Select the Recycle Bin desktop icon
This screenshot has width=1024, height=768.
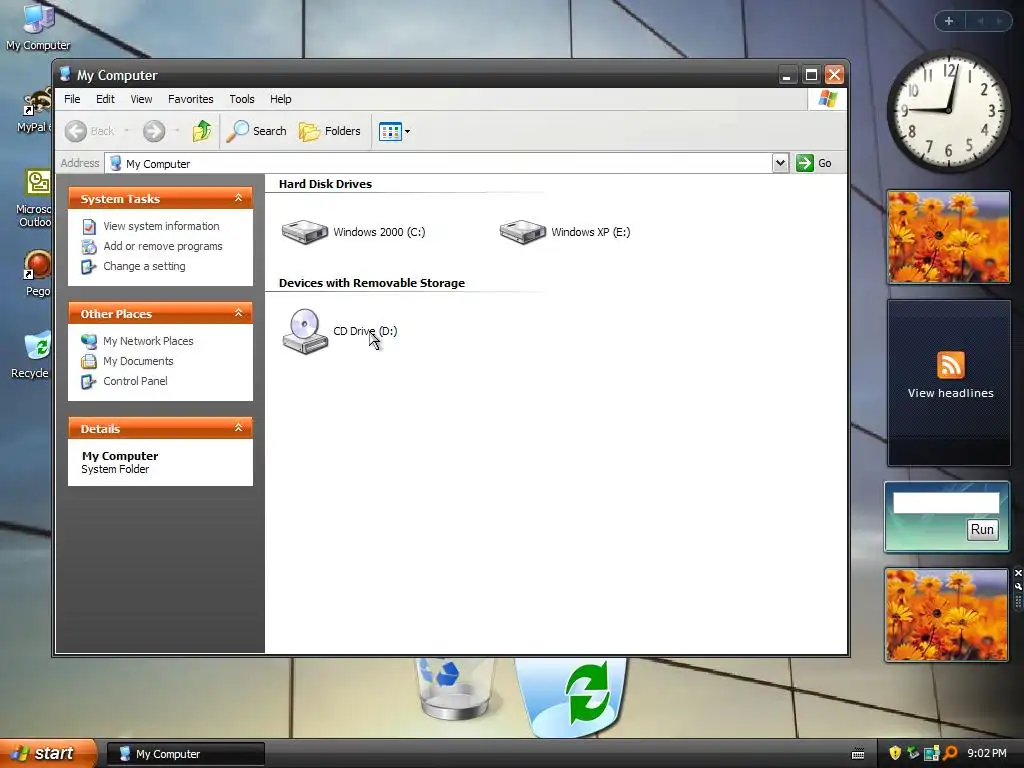[31, 356]
